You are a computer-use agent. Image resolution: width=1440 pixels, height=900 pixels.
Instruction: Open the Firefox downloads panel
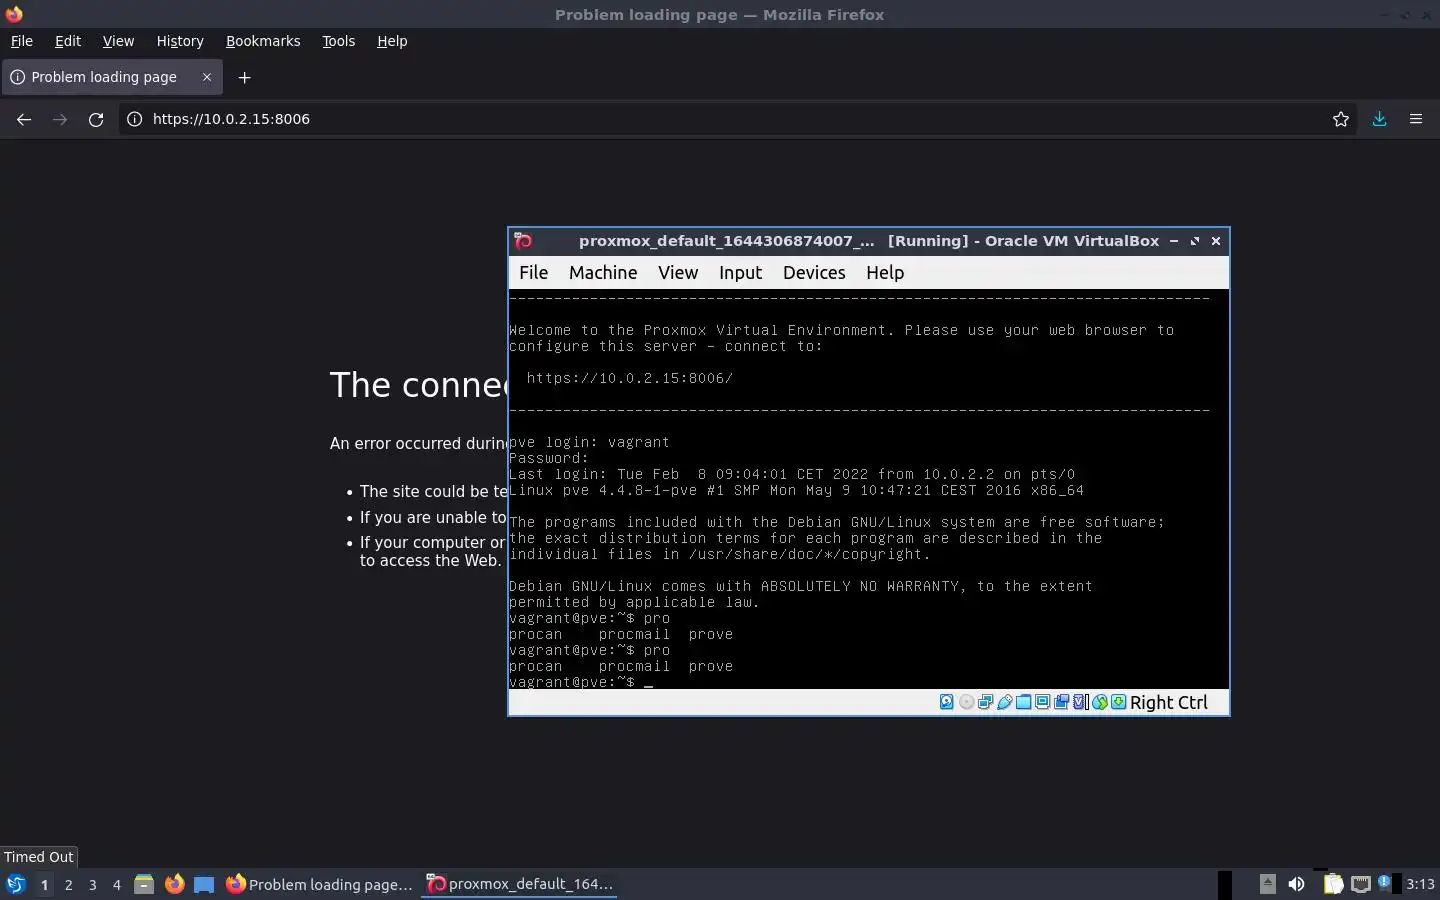[x=1379, y=119]
